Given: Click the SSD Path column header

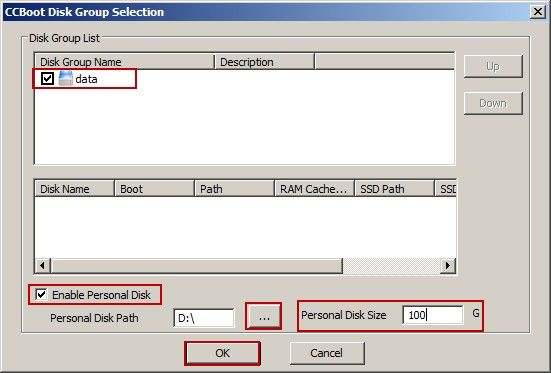Looking at the screenshot, I should pos(394,189).
